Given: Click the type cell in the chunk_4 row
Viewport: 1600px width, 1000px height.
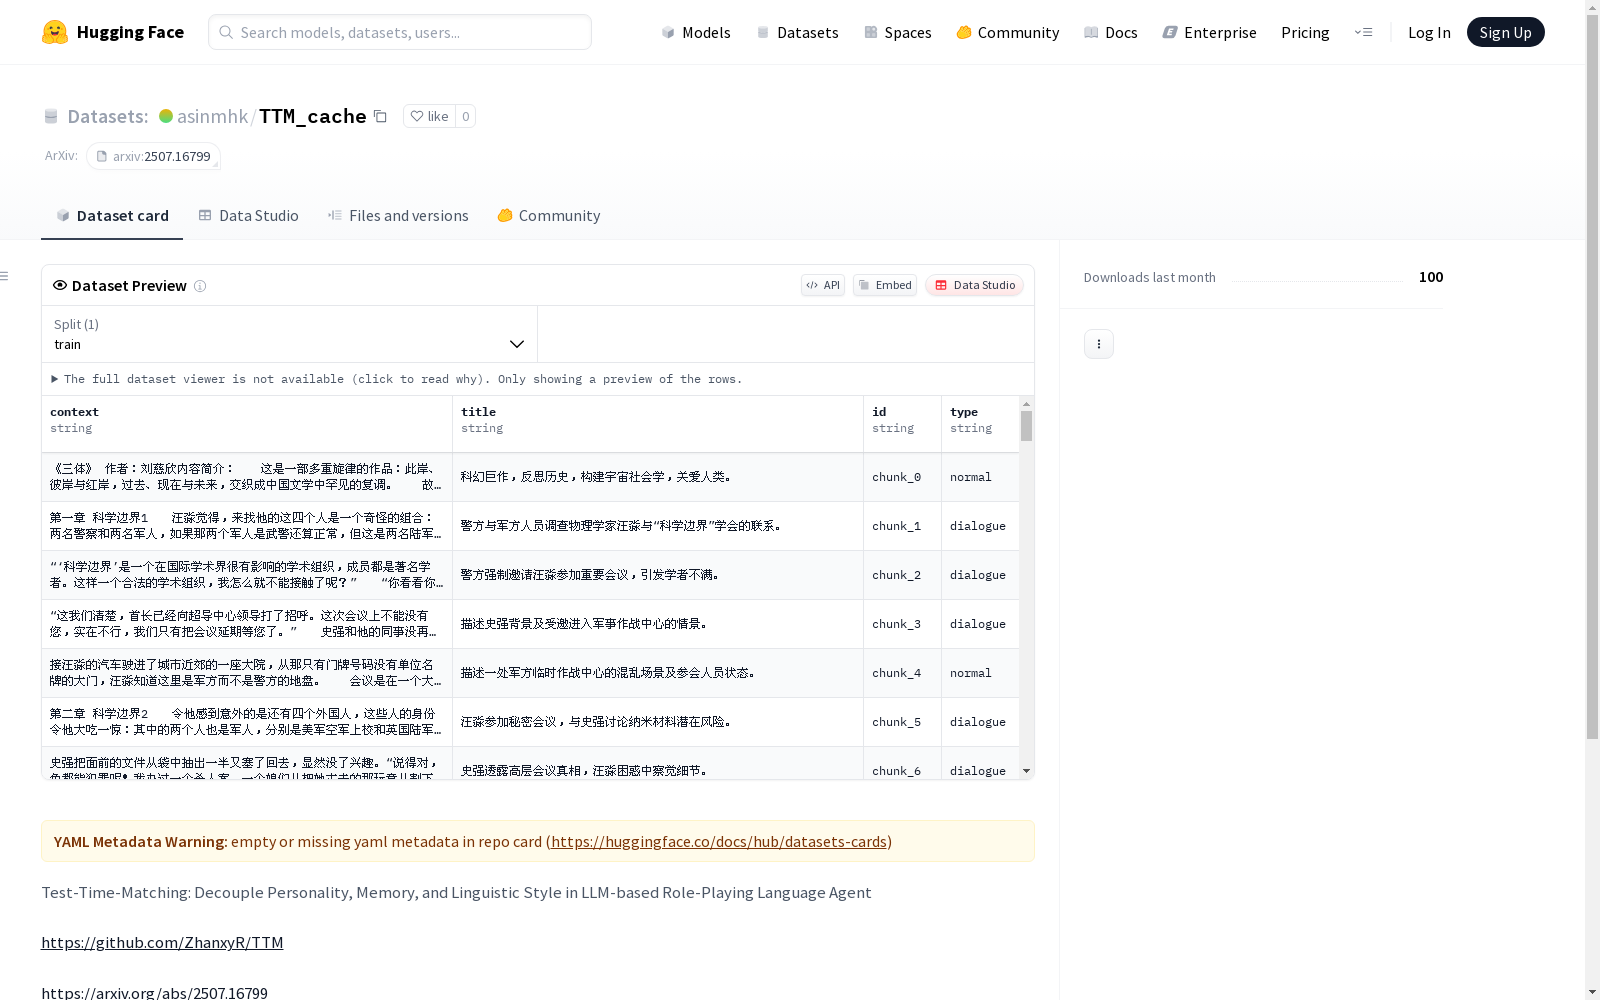Looking at the screenshot, I should [980, 673].
